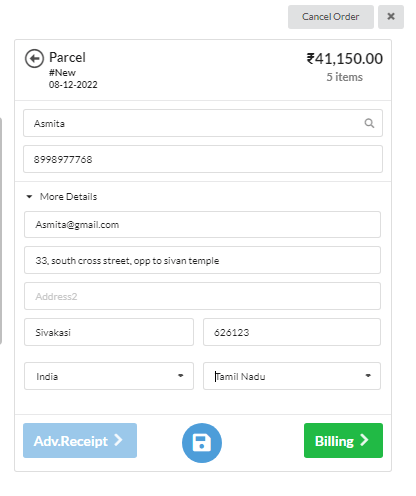This screenshot has width=416, height=496.
Task: Click the street address field
Action: point(202,260)
